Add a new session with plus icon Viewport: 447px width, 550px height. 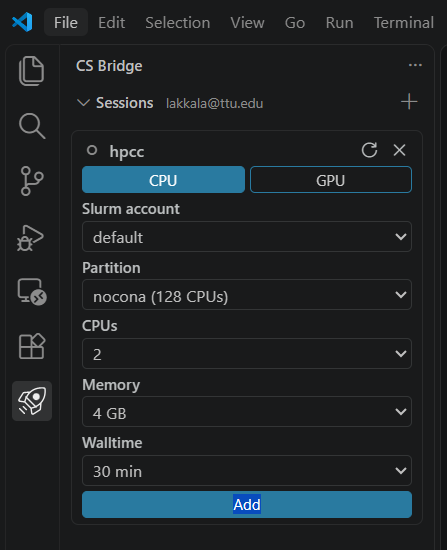(409, 102)
